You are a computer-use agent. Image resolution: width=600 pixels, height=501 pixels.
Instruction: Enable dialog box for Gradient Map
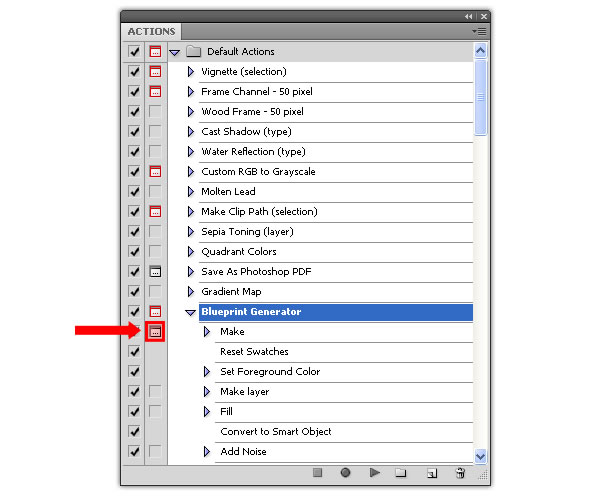click(x=155, y=292)
